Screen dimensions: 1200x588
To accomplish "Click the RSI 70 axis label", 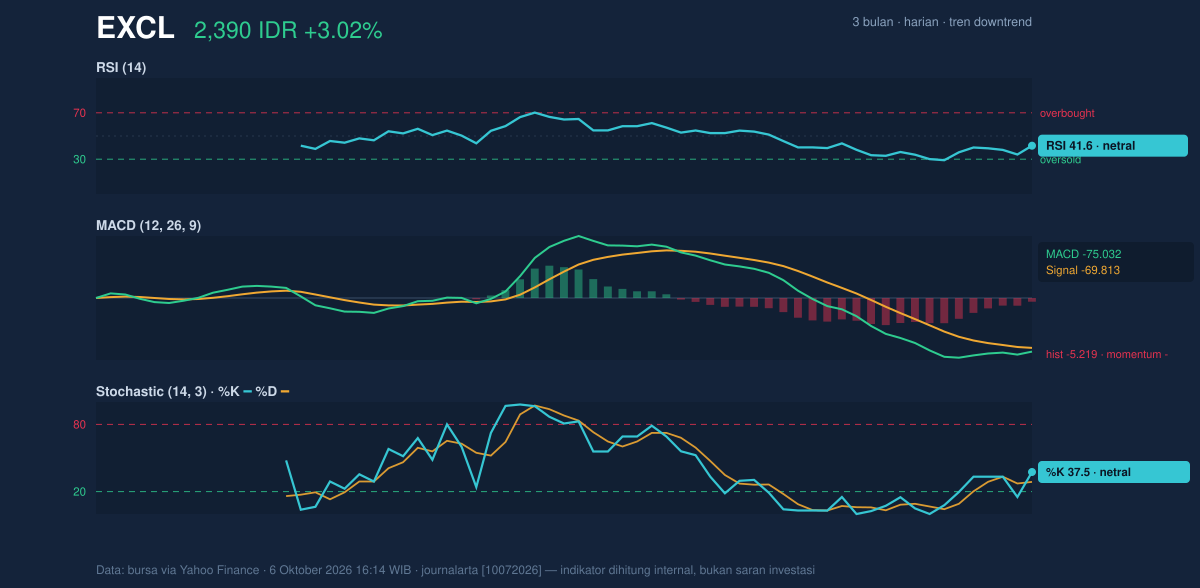I will tap(79, 113).
